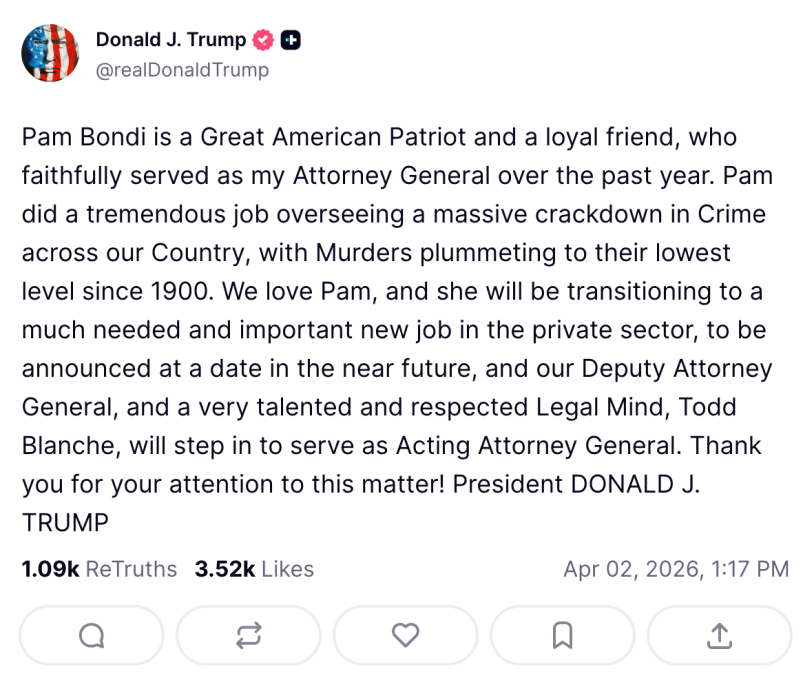Click Donald J. Trump's profile avatar
Viewport: 803px width, 700px height.
[x=50, y=53]
